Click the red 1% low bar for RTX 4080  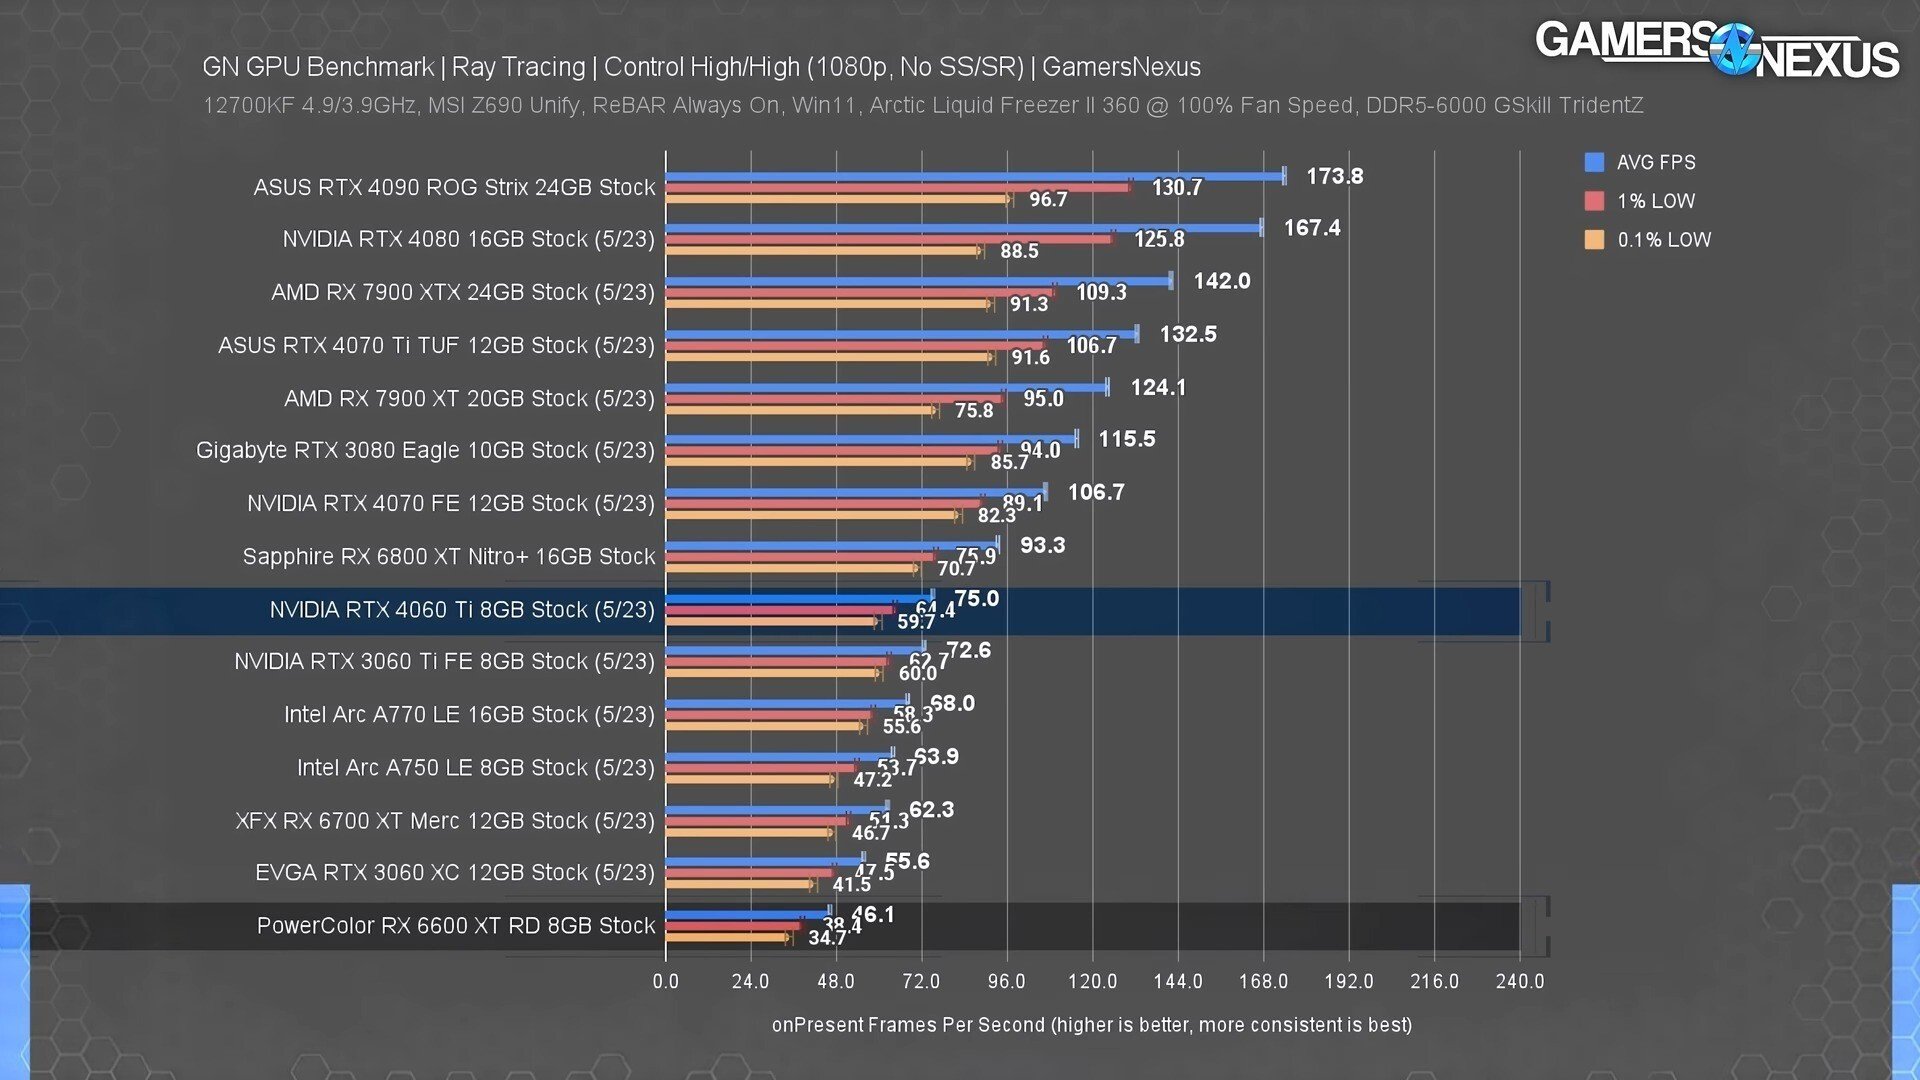(x=889, y=239)
